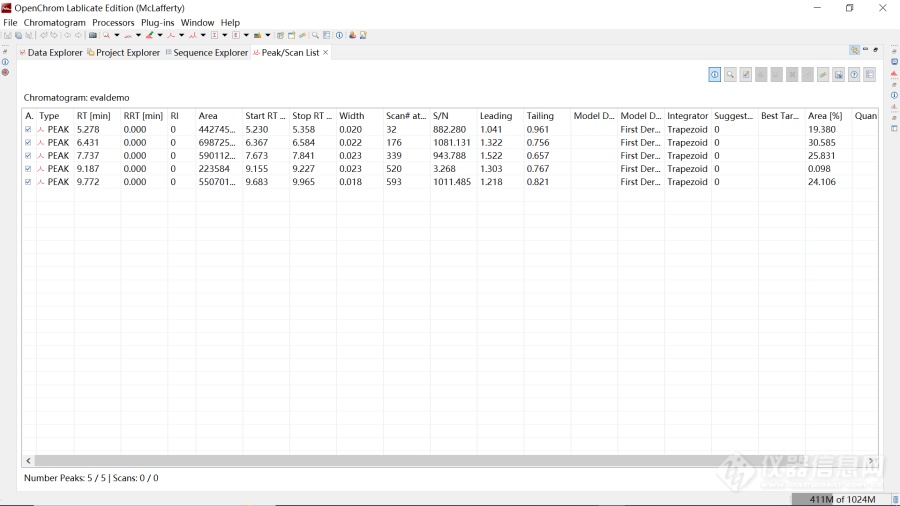Click the save table icon in list toolbar
This screenshot has height=506, width=900.
click(839, 75)
